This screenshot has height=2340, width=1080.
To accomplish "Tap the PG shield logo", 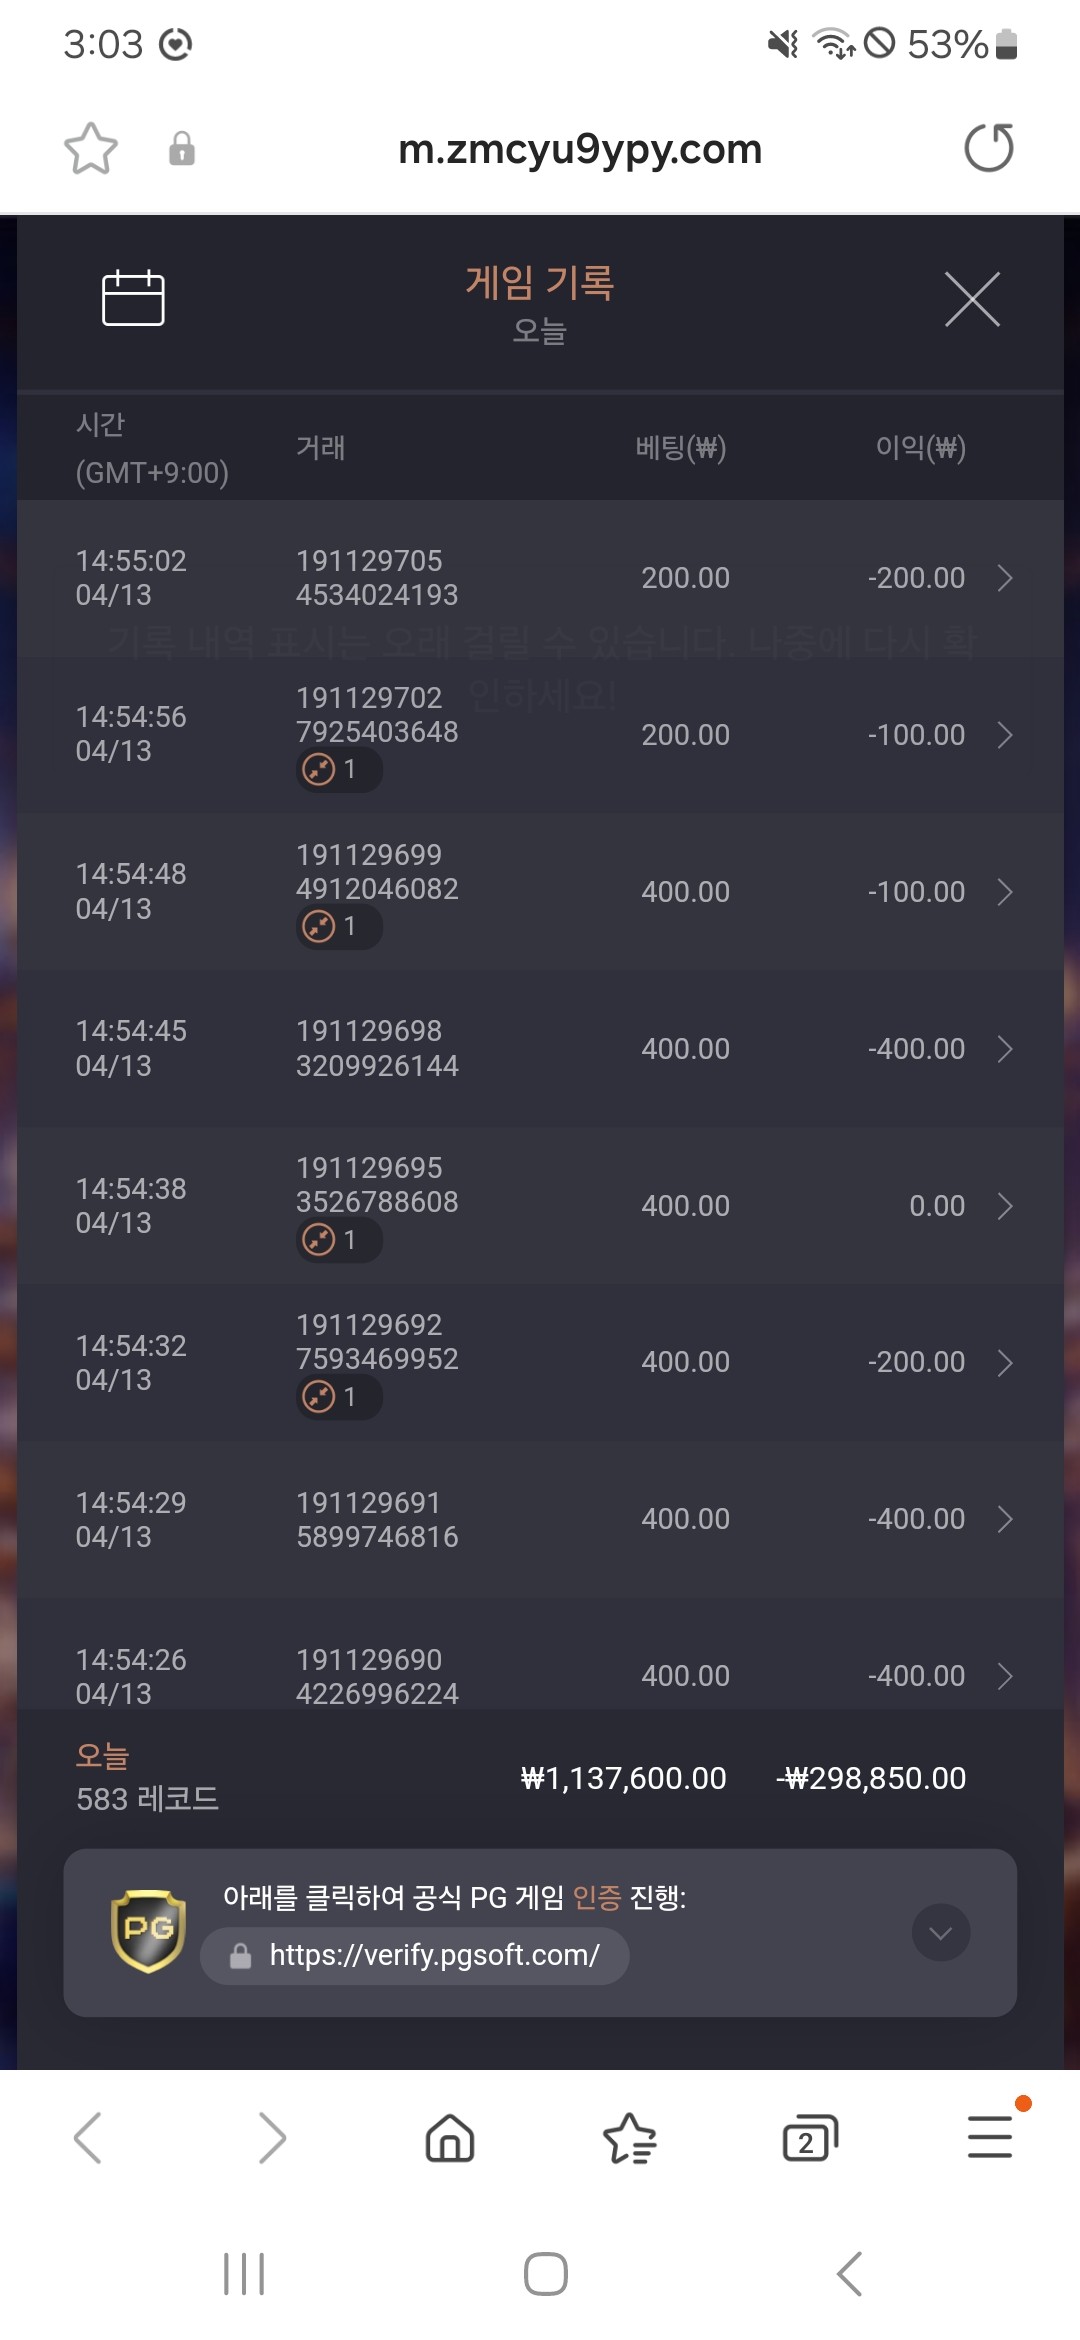I will (148, 1931).
